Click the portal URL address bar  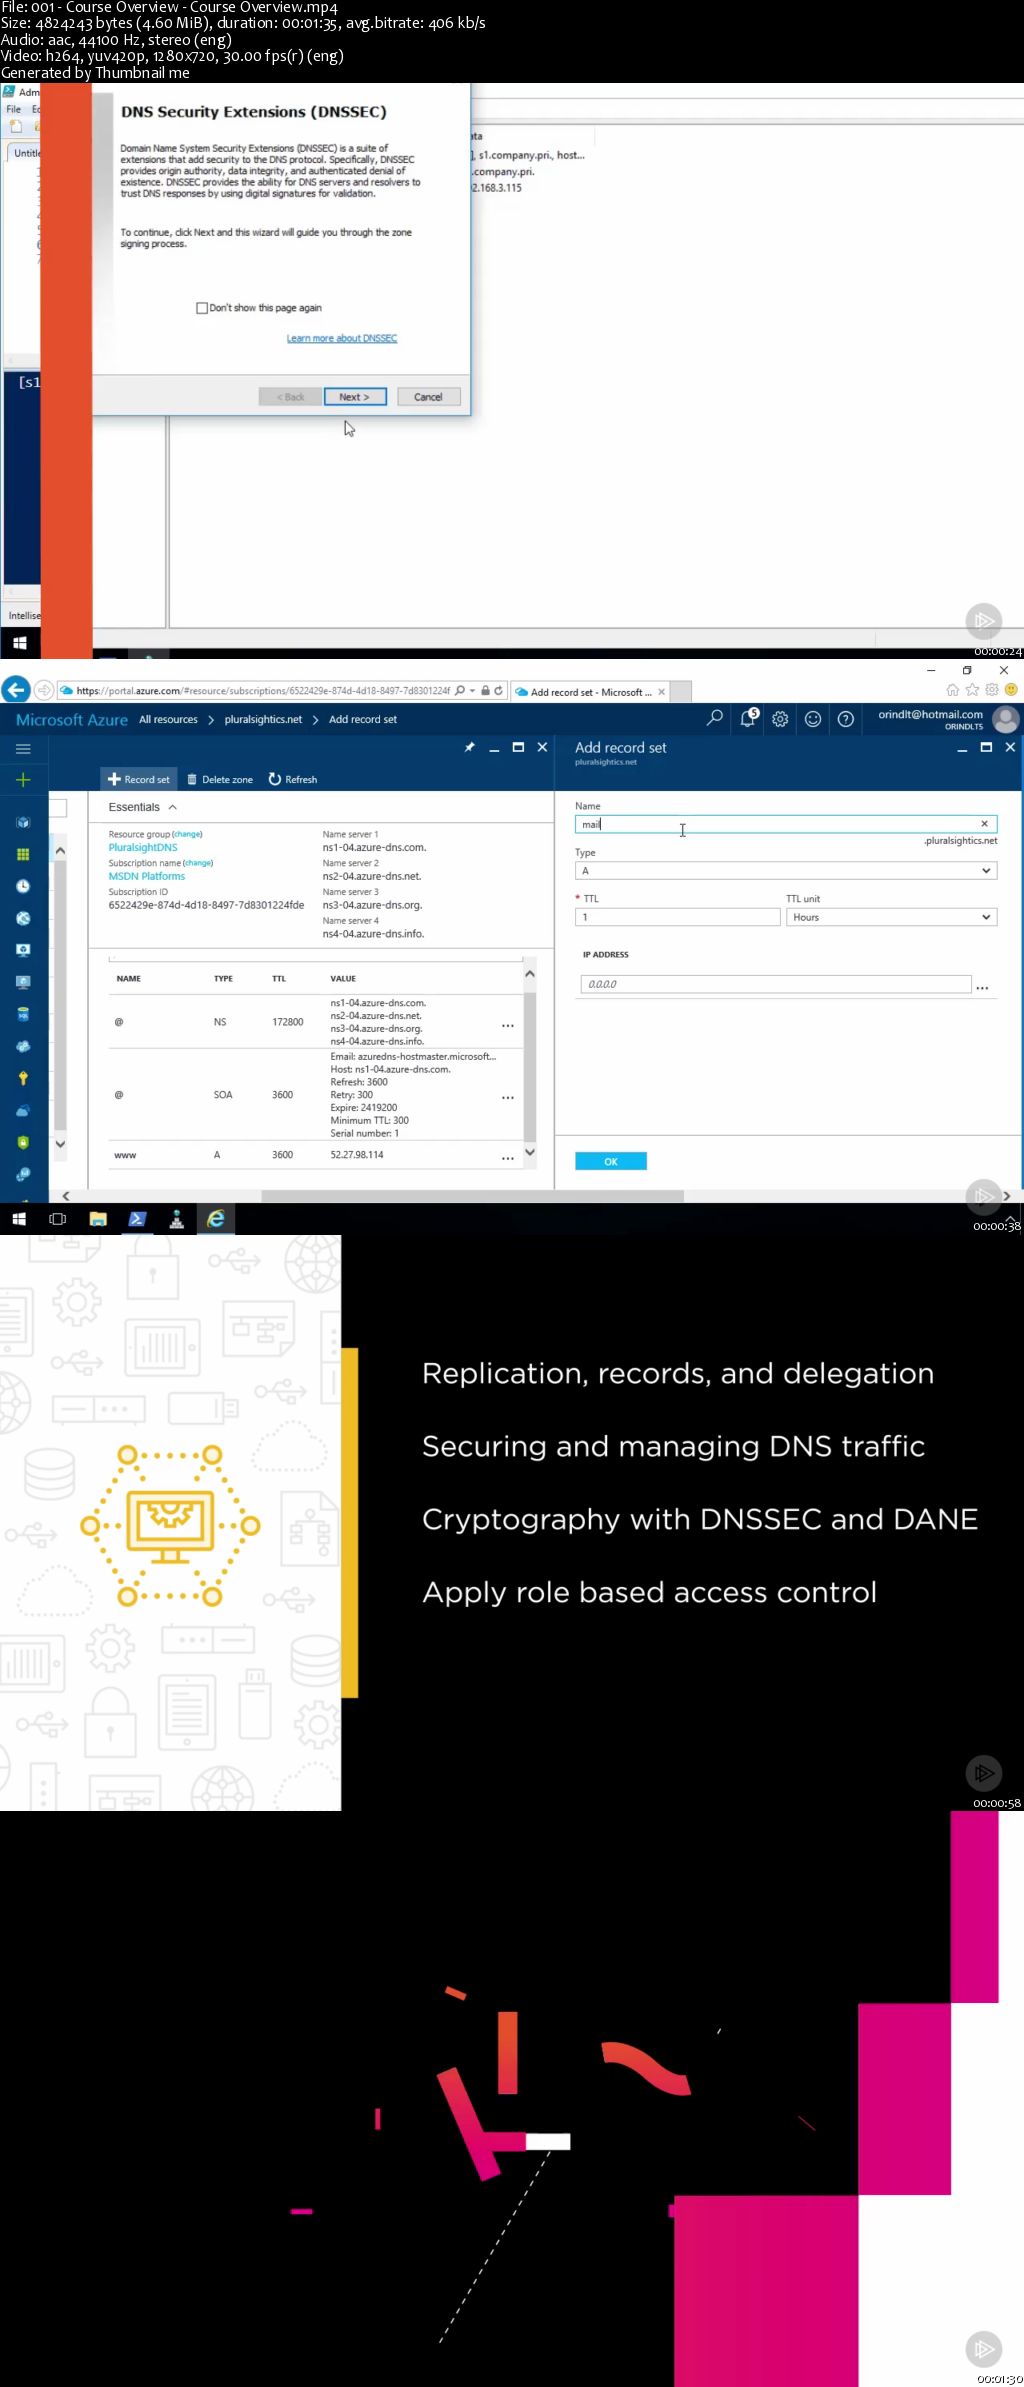point(263,690)
